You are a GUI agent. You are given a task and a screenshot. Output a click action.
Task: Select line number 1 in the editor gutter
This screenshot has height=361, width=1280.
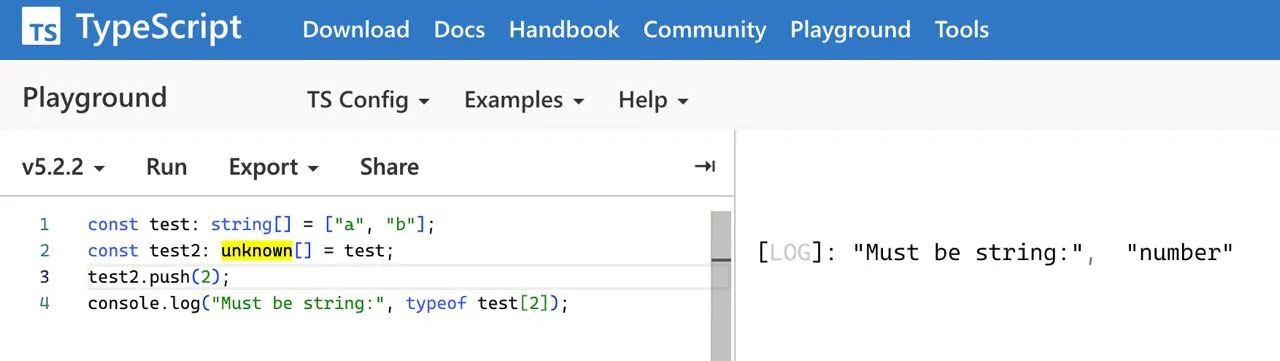43,224
